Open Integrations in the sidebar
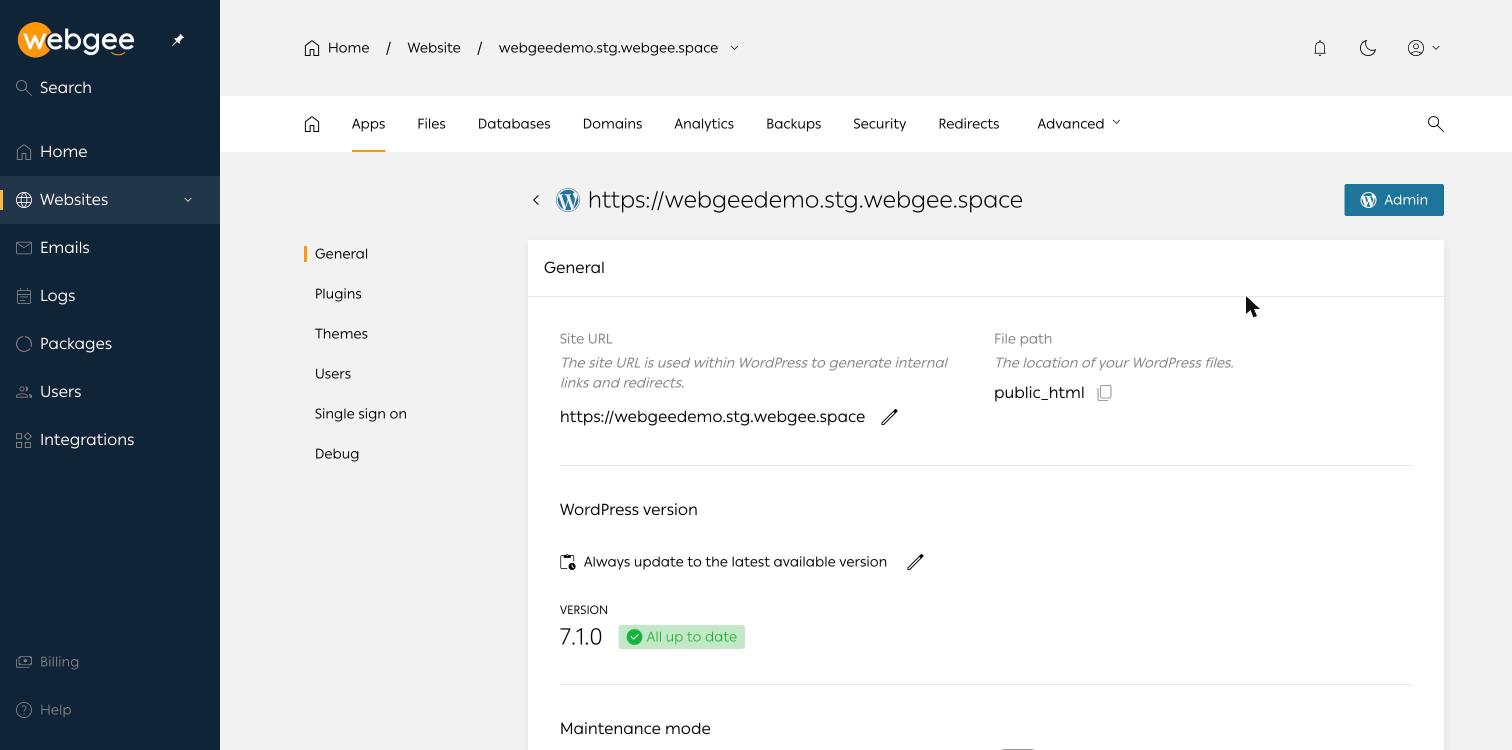1512x750 pixels. coord(110,440)
